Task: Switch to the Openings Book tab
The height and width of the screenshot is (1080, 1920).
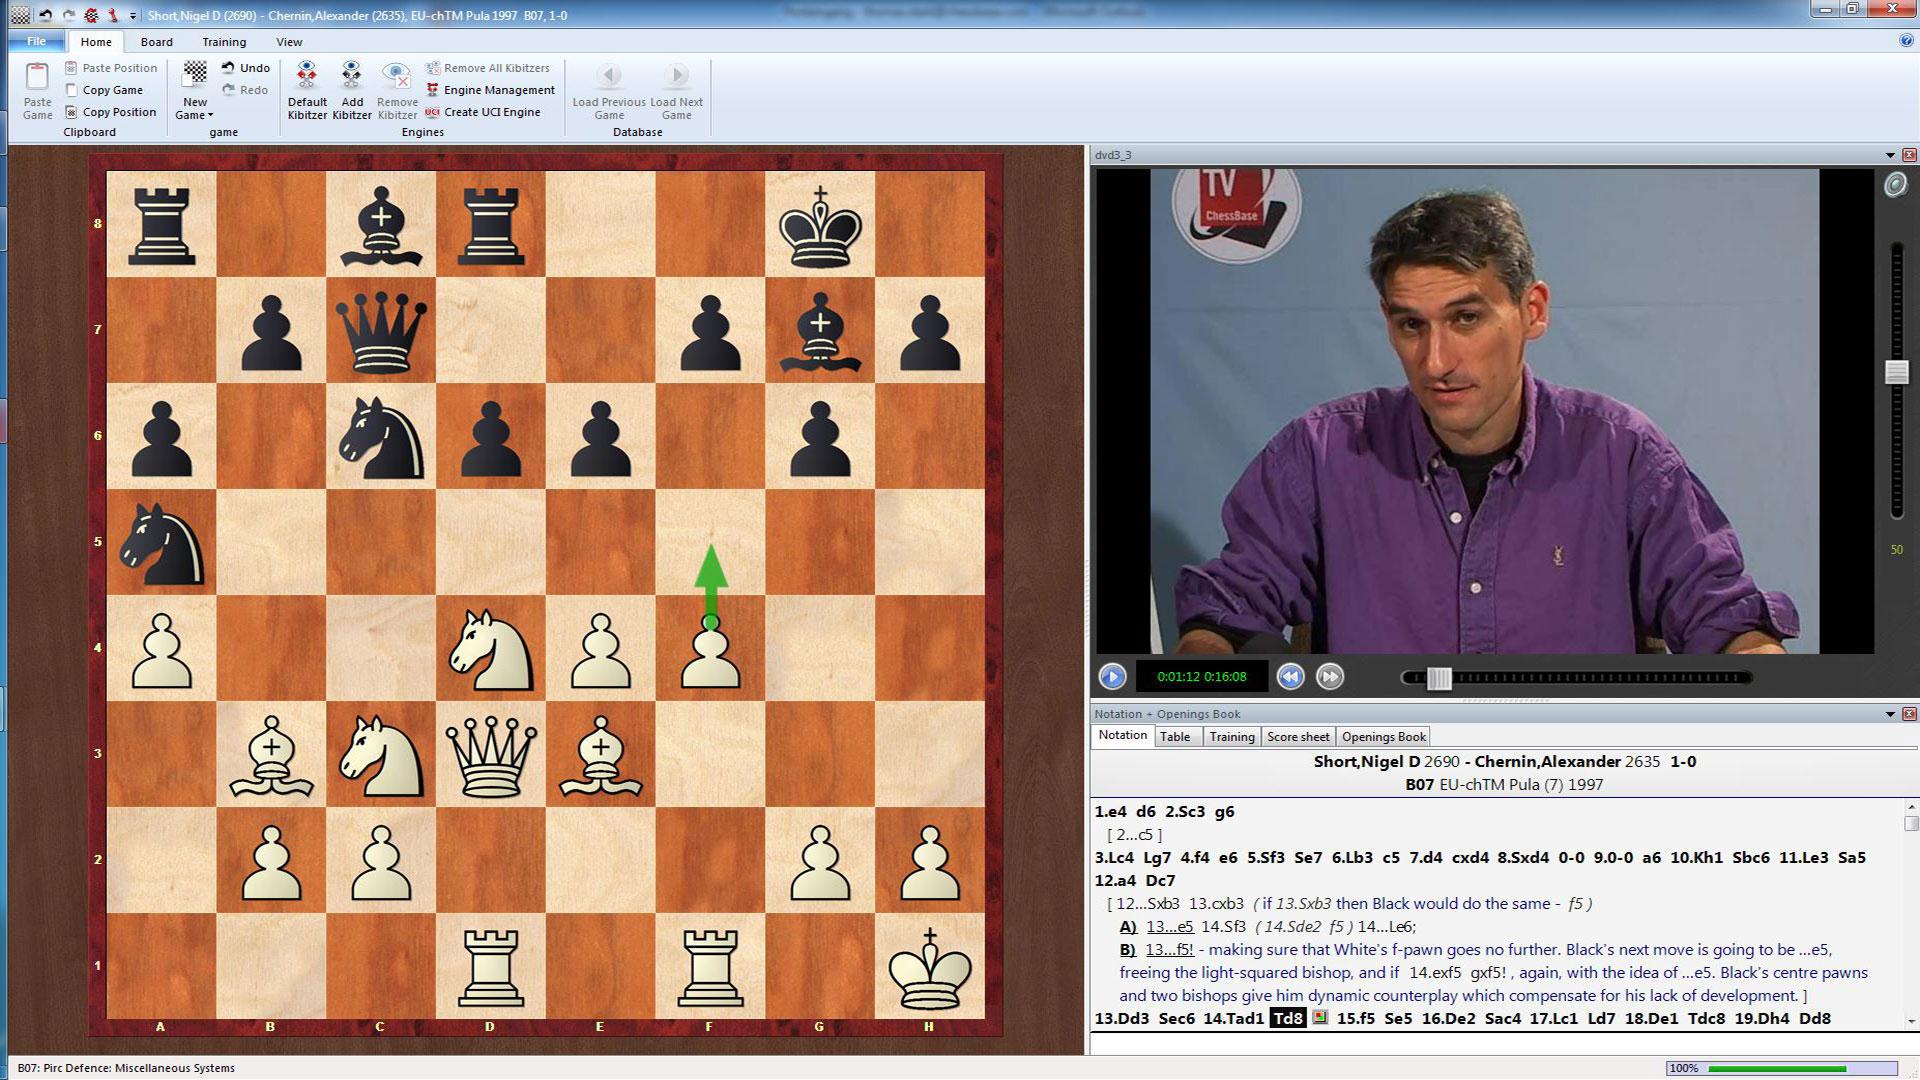Action: point(1383,736)
